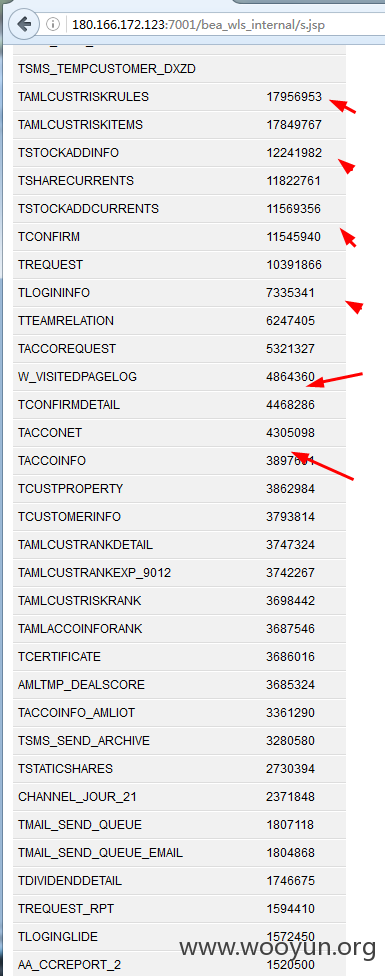Select the row count 11569356
This screenshot has height=976, width=385.
click(x=294, y=209)
